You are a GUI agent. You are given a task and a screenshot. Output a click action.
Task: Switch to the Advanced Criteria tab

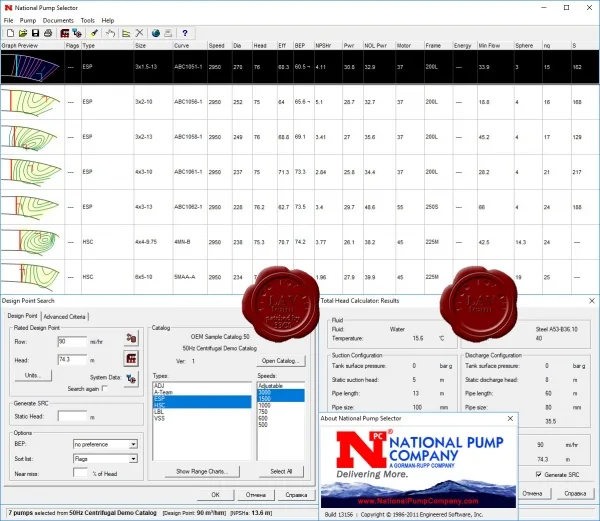(64, 316)
